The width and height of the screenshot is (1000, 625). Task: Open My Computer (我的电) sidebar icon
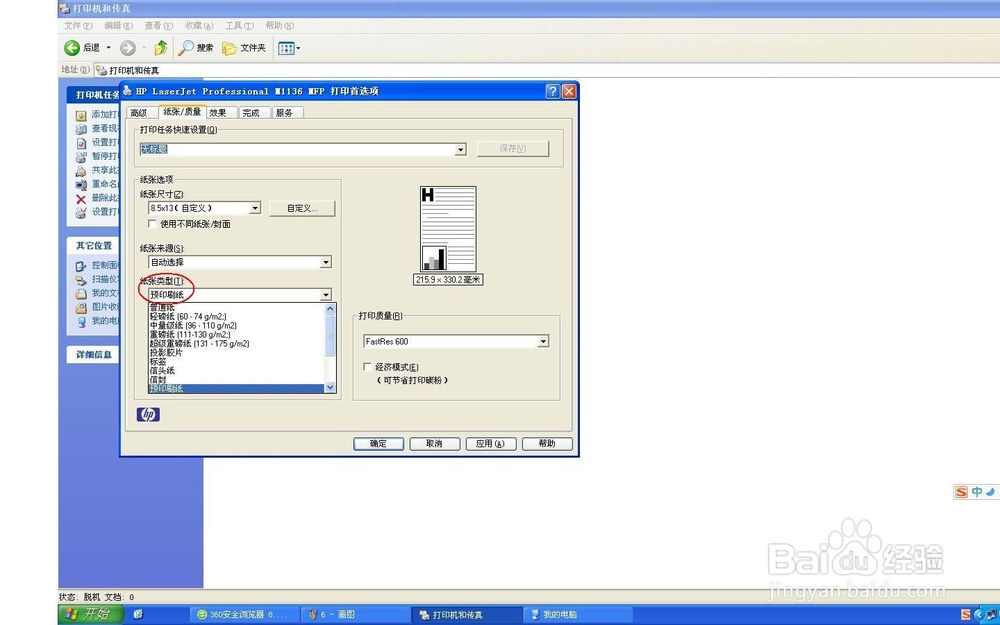(81, 321)
